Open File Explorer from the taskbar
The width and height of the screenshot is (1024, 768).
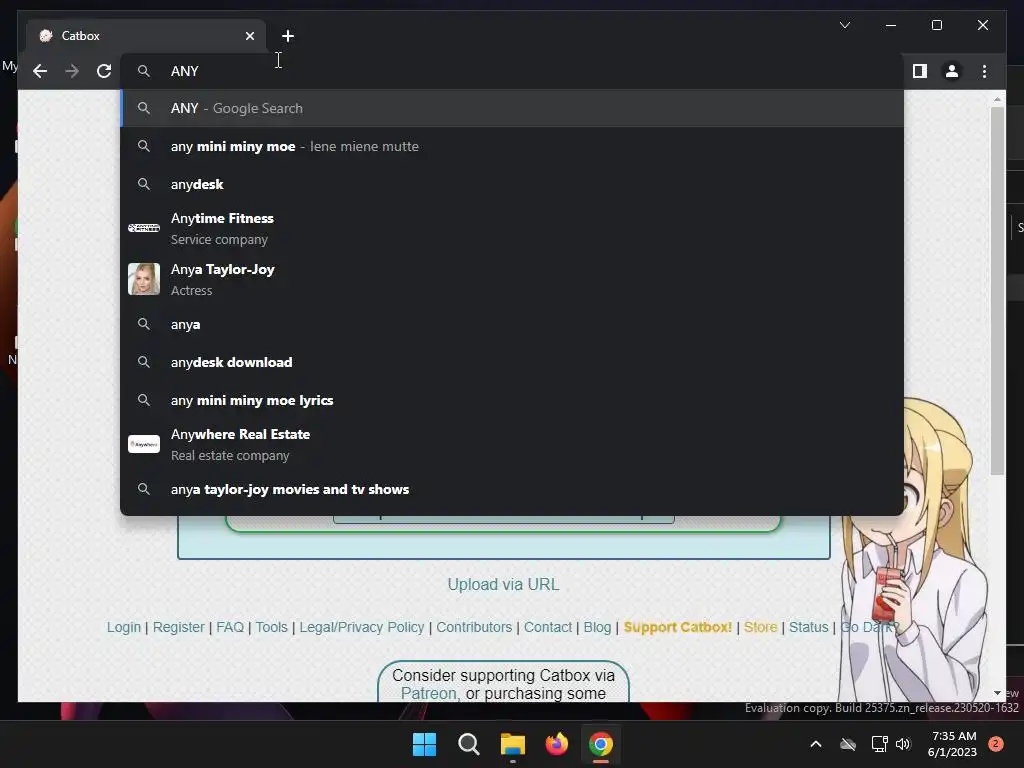[513, 744]
